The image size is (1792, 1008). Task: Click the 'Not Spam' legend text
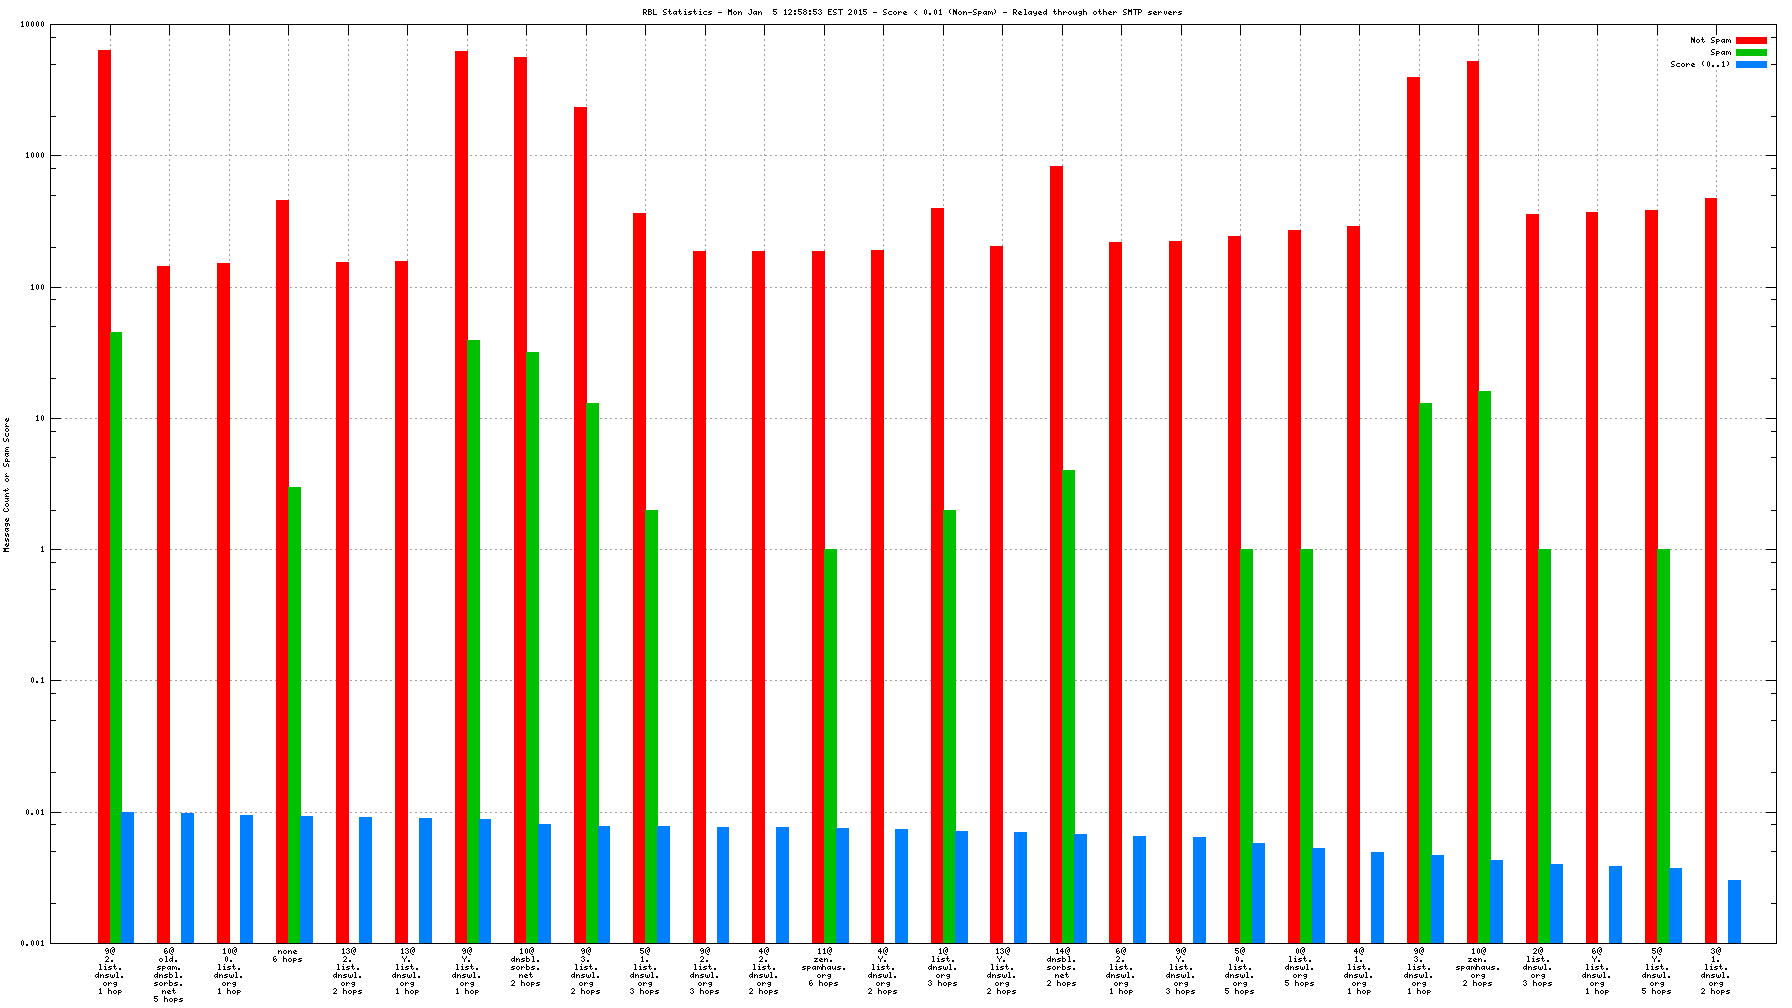[1710, 40]
